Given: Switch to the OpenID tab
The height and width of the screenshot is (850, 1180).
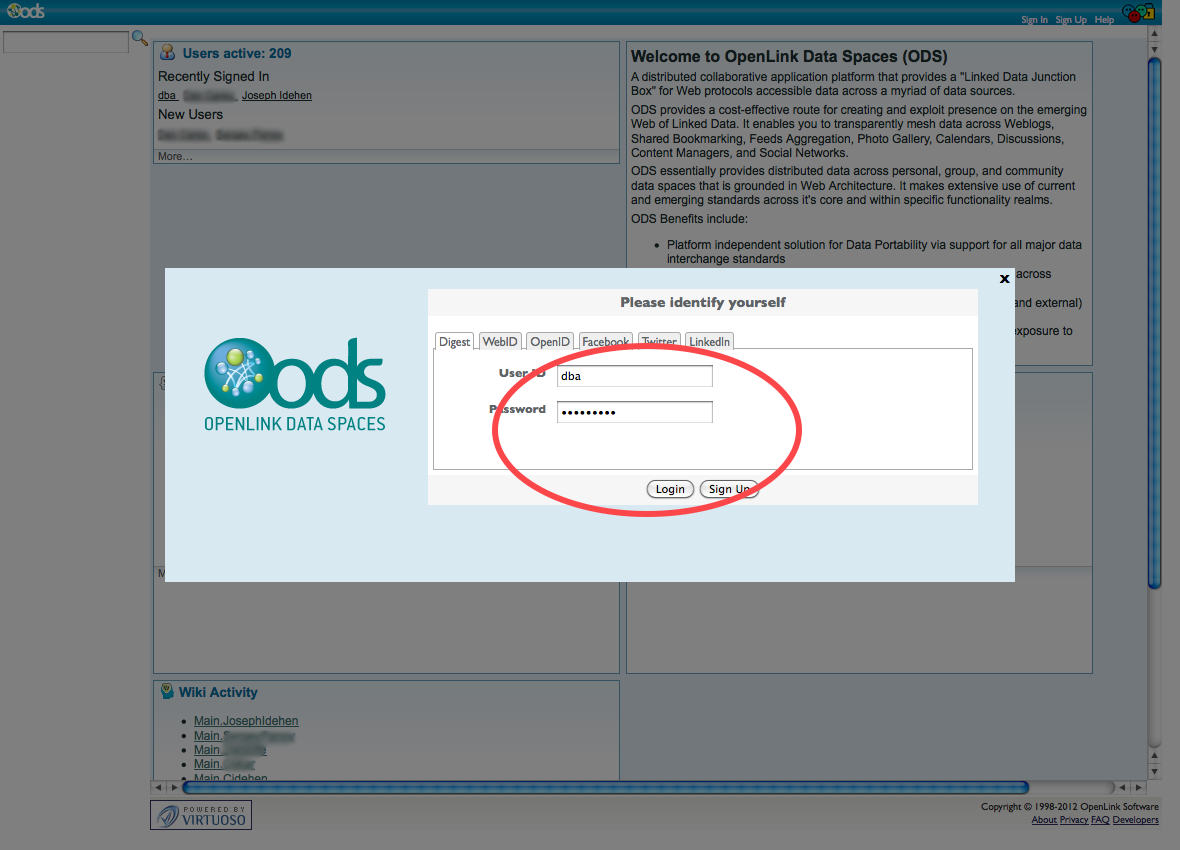Looking at the screenshot, I should [550, 342].
